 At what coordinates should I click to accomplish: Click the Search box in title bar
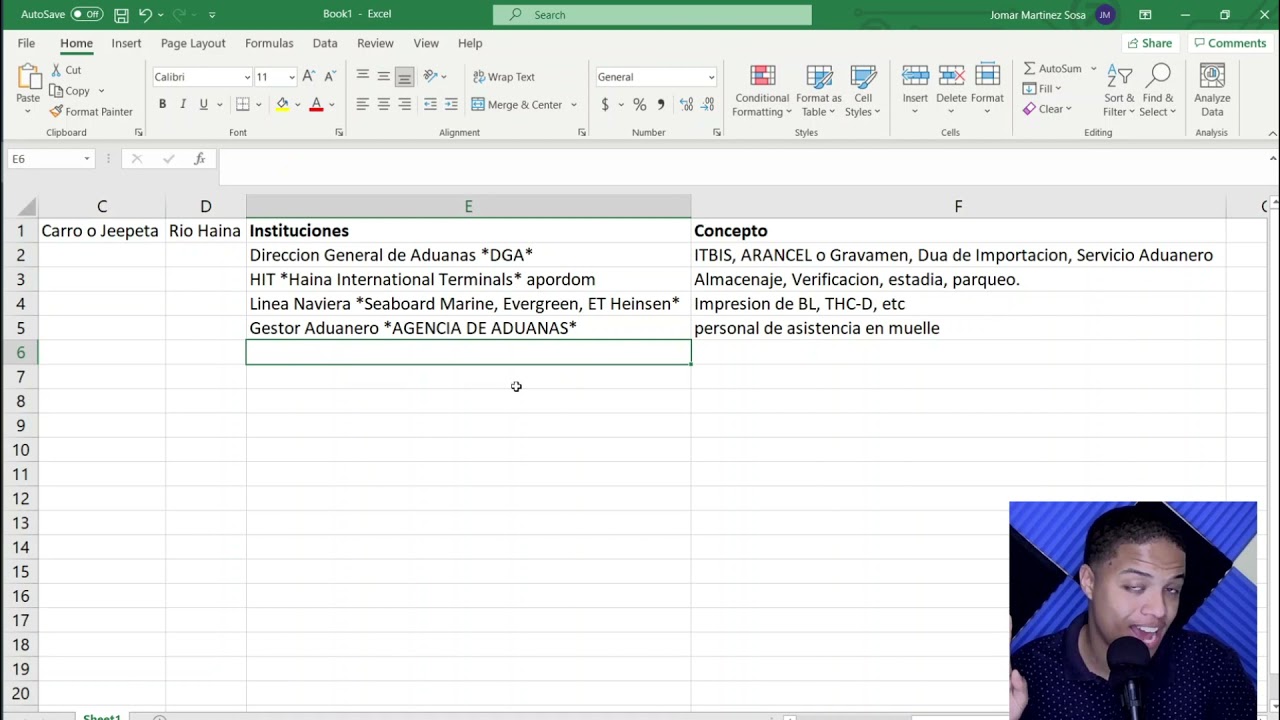(652, 15)
